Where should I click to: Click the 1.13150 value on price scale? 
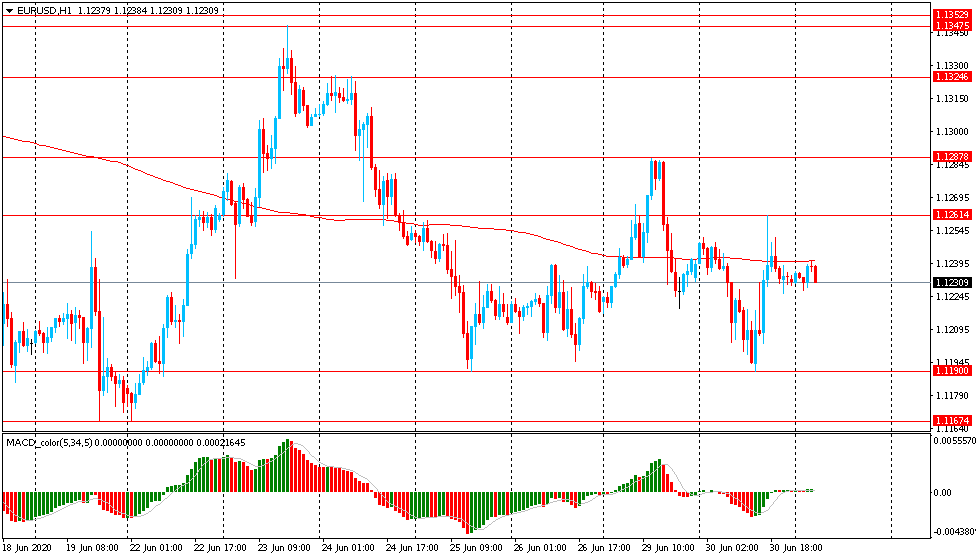coord(952,98)
